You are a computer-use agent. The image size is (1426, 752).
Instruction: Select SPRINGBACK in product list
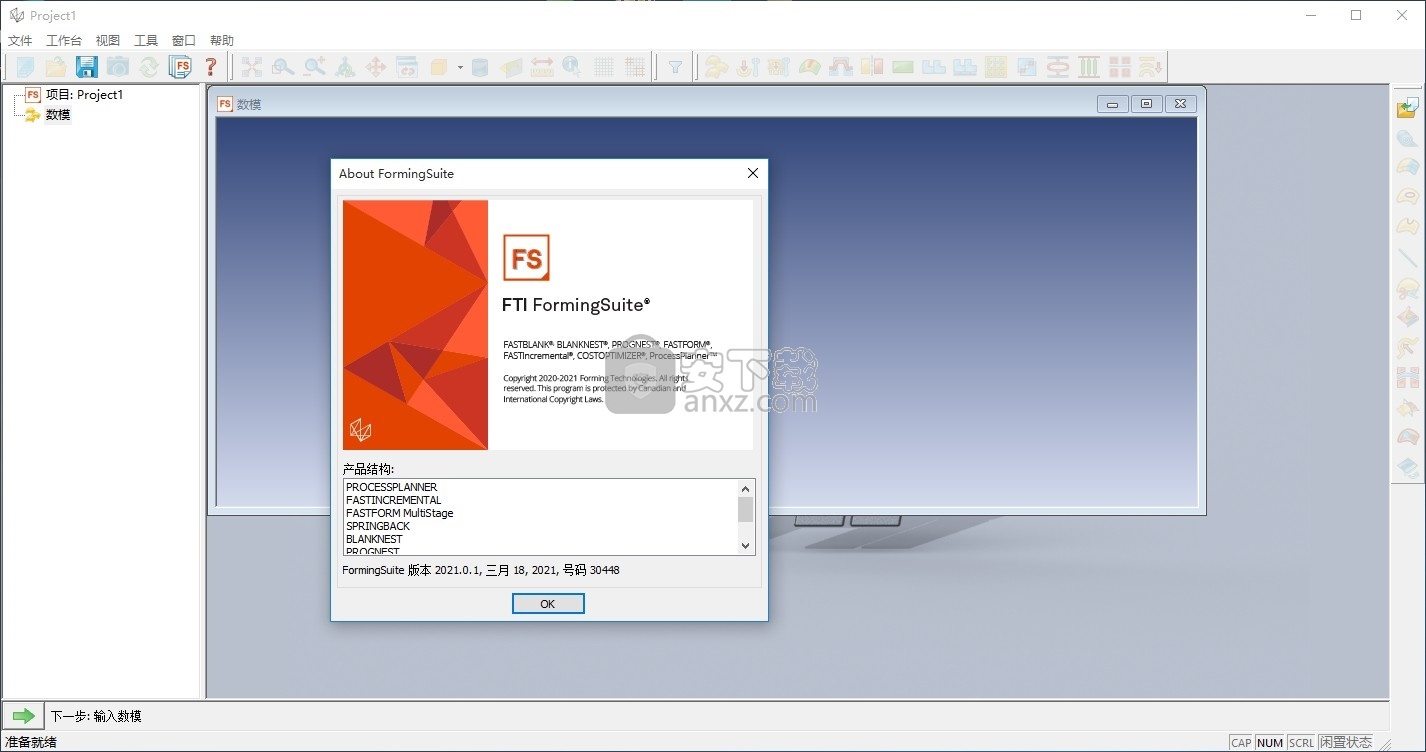coord(378,526)
